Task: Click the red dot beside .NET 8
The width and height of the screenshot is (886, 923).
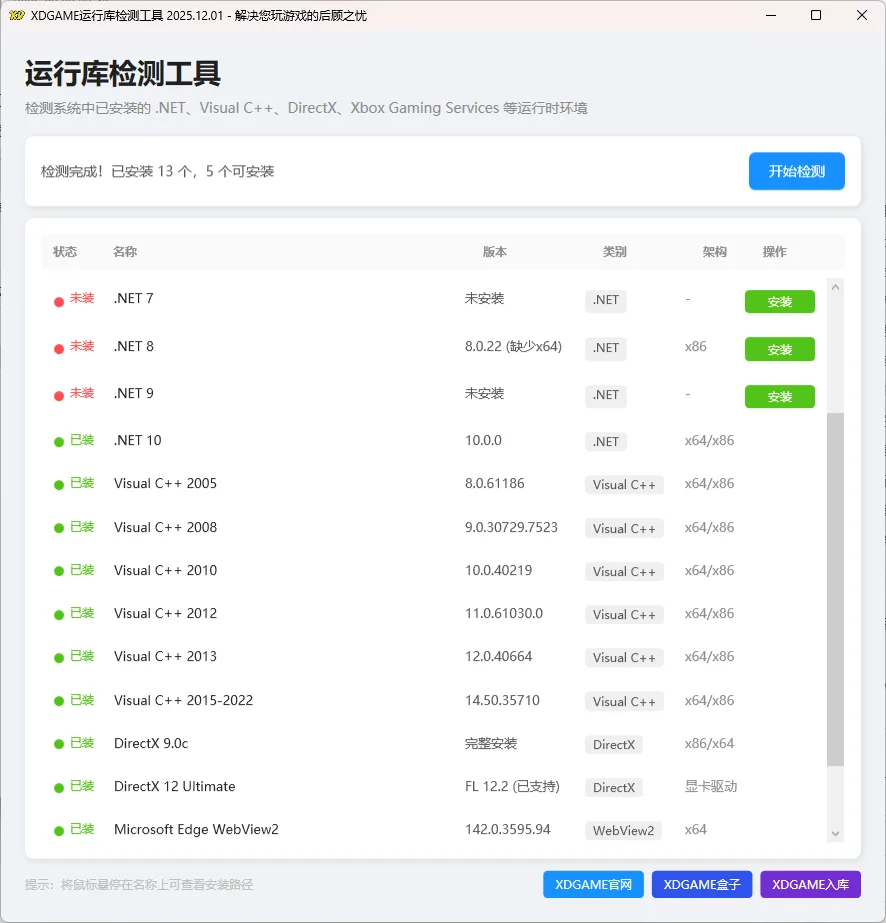Action: pos(58,348)
